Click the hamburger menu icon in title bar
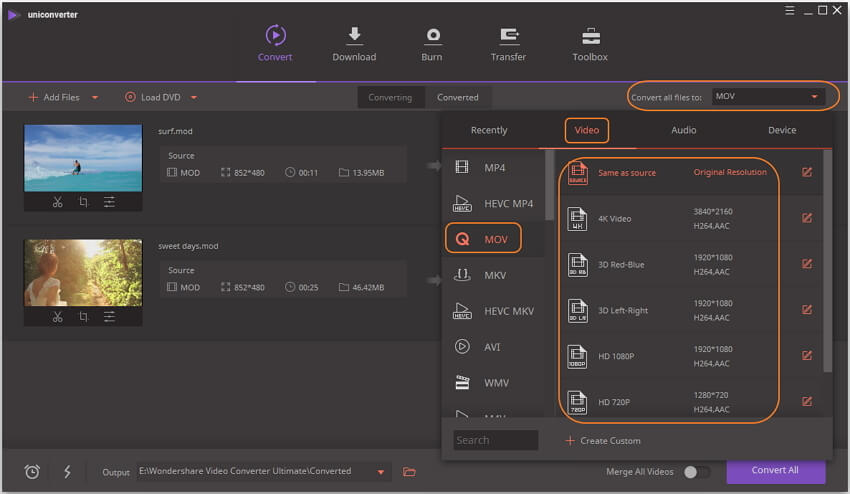 (x=789, y=10)
